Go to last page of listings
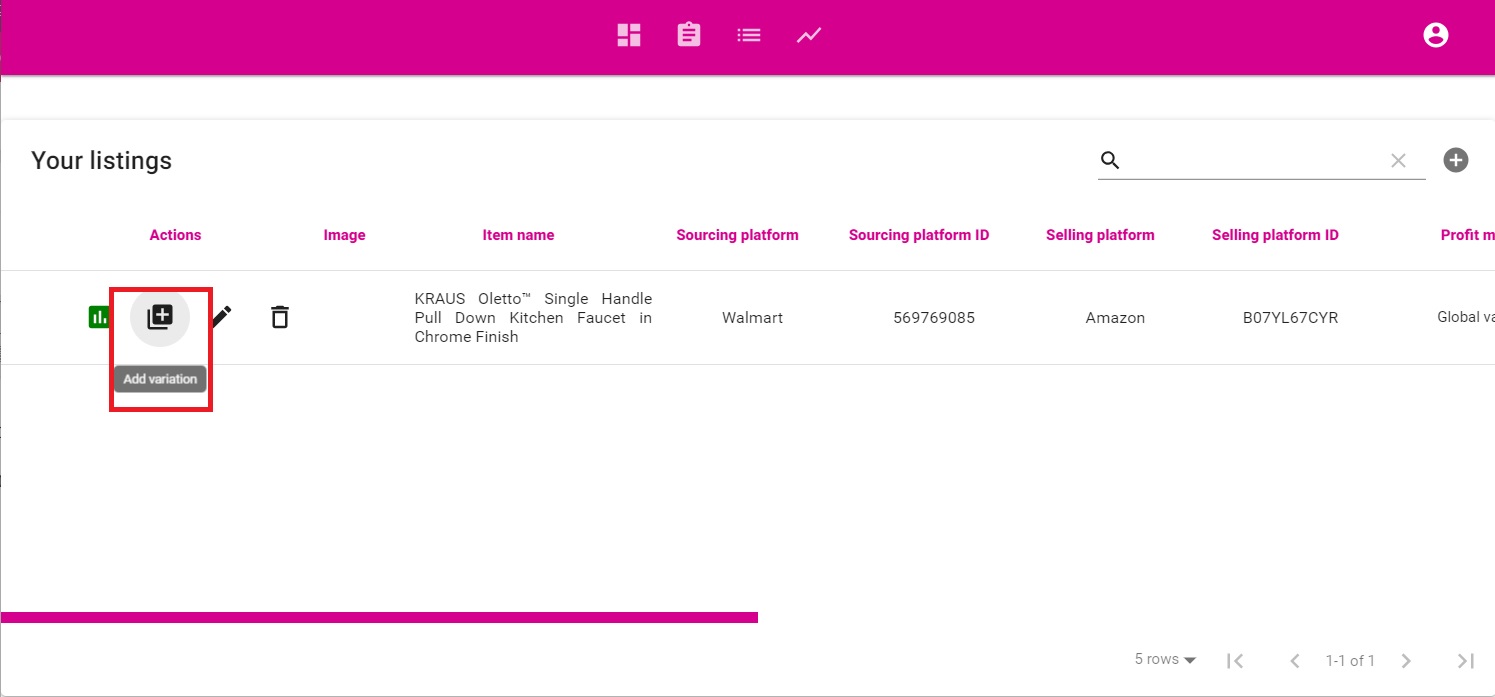Image resolution: width=1495 pixels, height=697 pixels. pyautogui.click(x=1465, y=661)
